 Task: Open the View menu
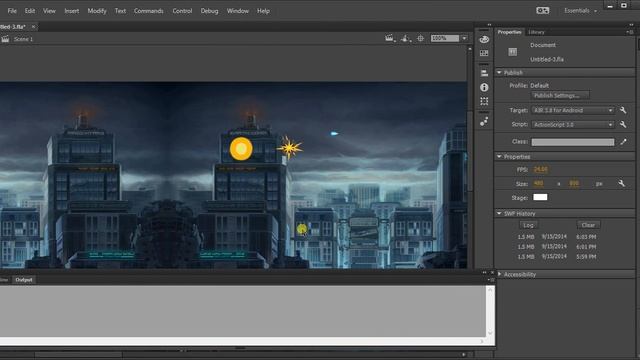(49, 11)
